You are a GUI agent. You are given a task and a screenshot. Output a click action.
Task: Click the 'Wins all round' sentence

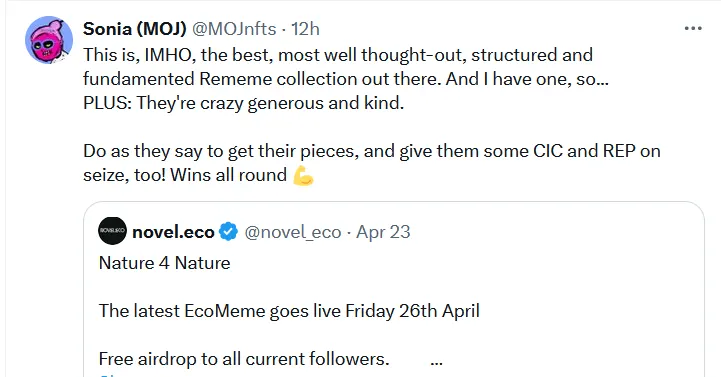tap(229, 175)
